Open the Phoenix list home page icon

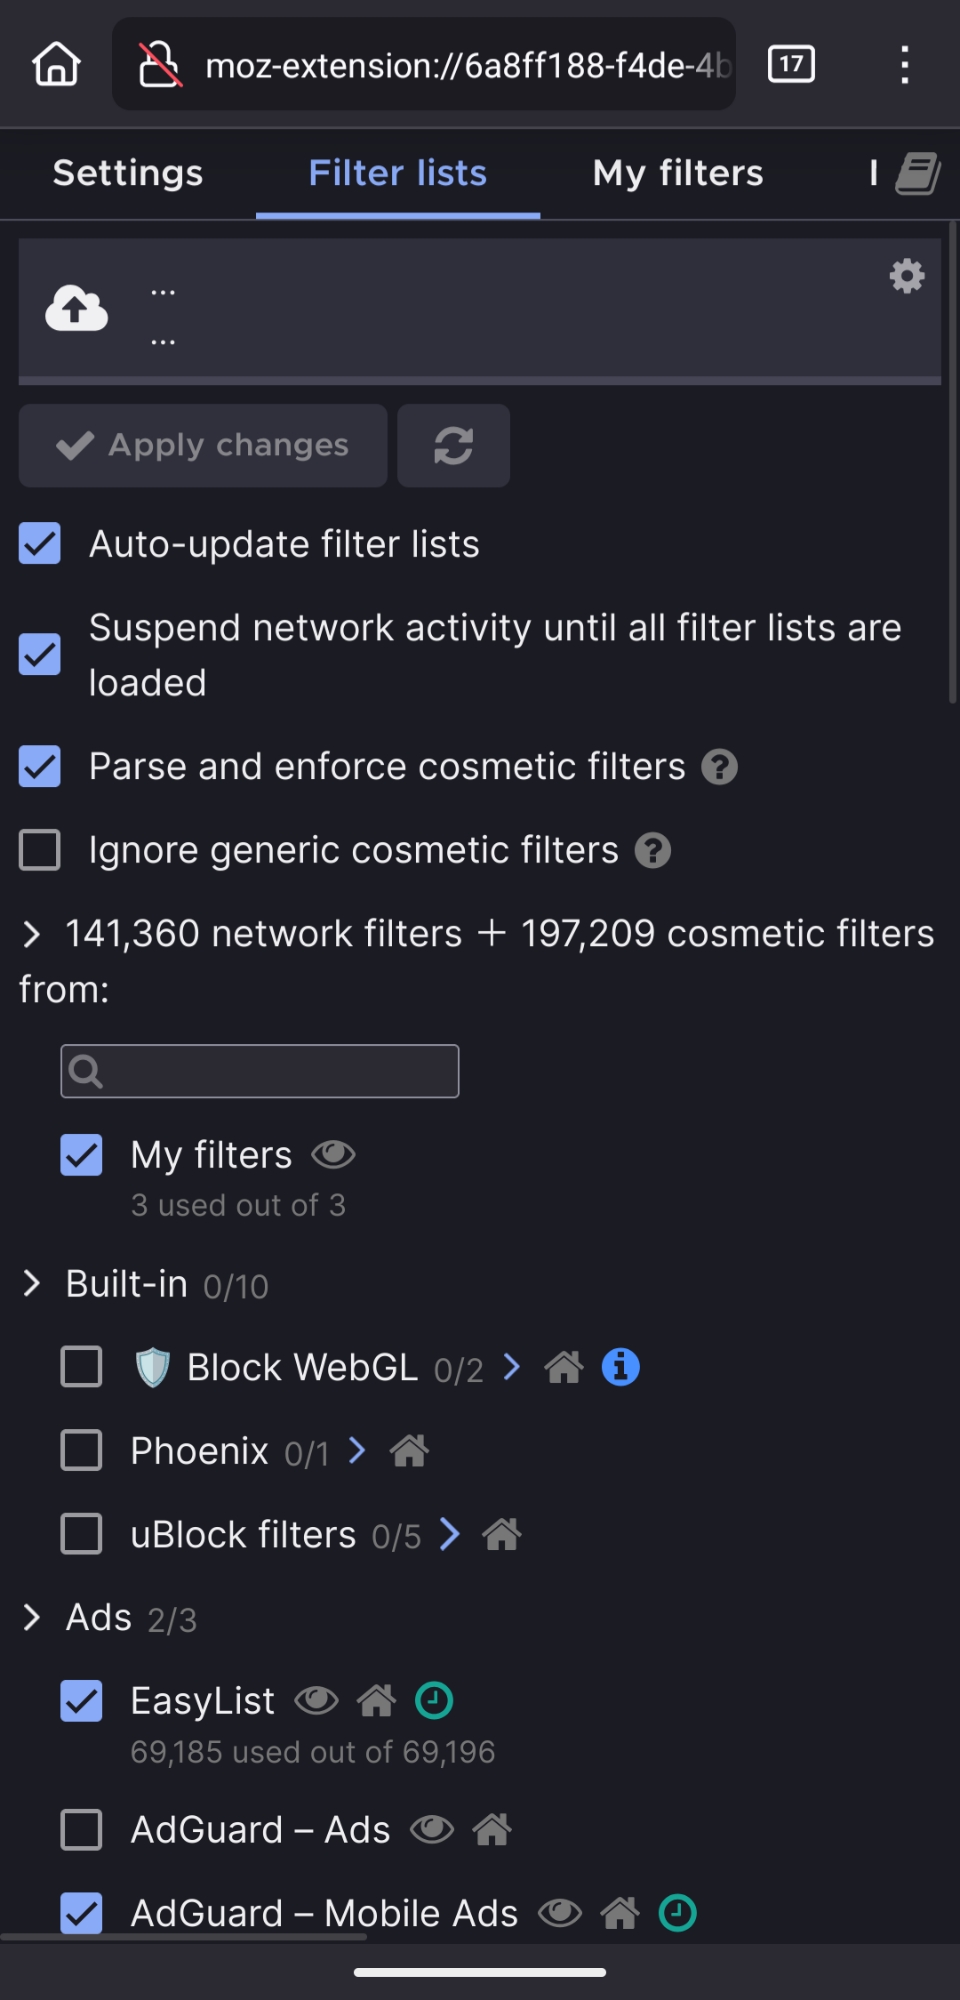[x=409, y=1450]
